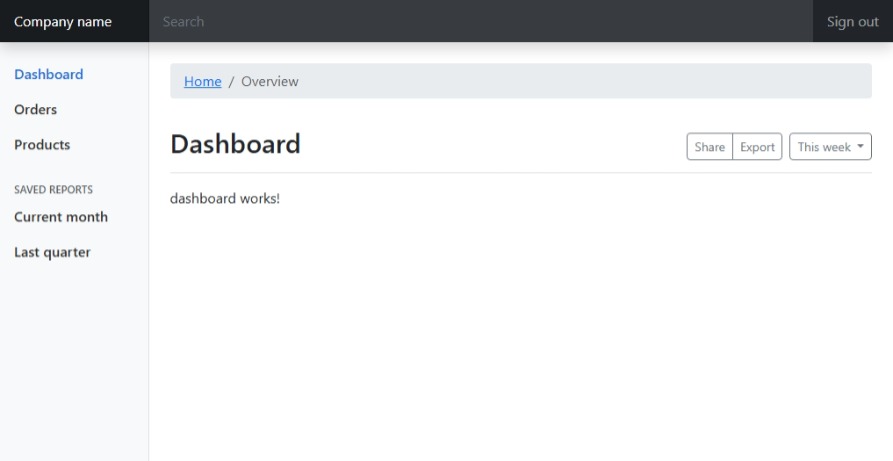Screen dimensions: 893x461
Task: Click the caret arrow beside This week
Action: [860, 147]
